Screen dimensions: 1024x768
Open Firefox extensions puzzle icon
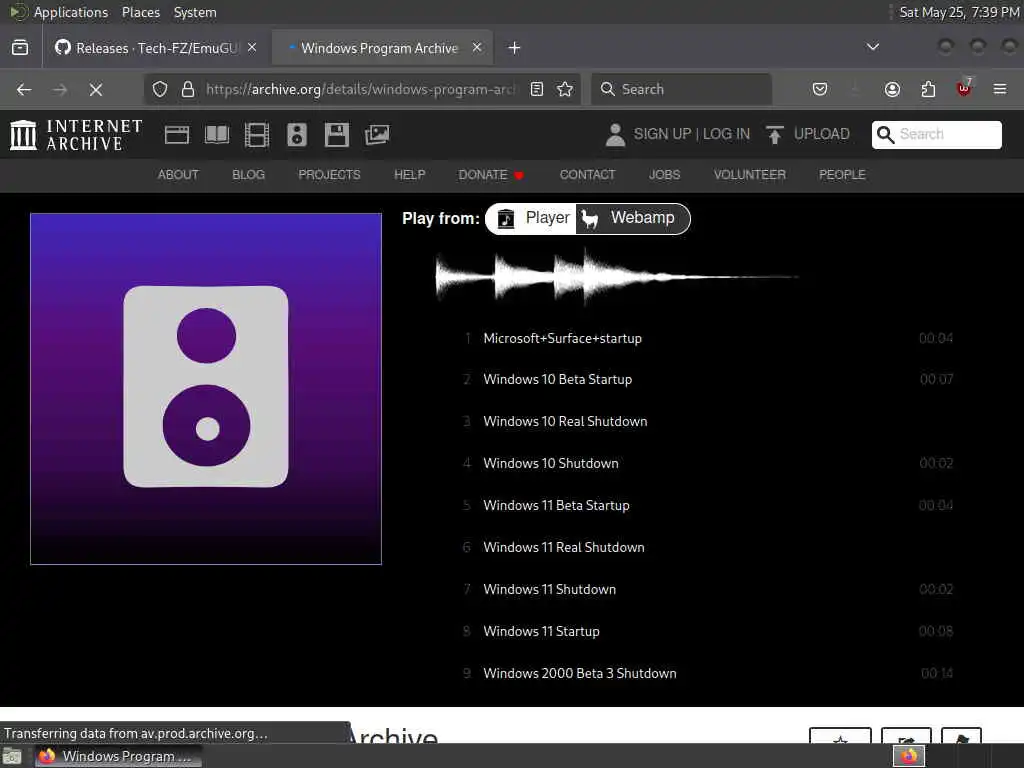(928, 89)
